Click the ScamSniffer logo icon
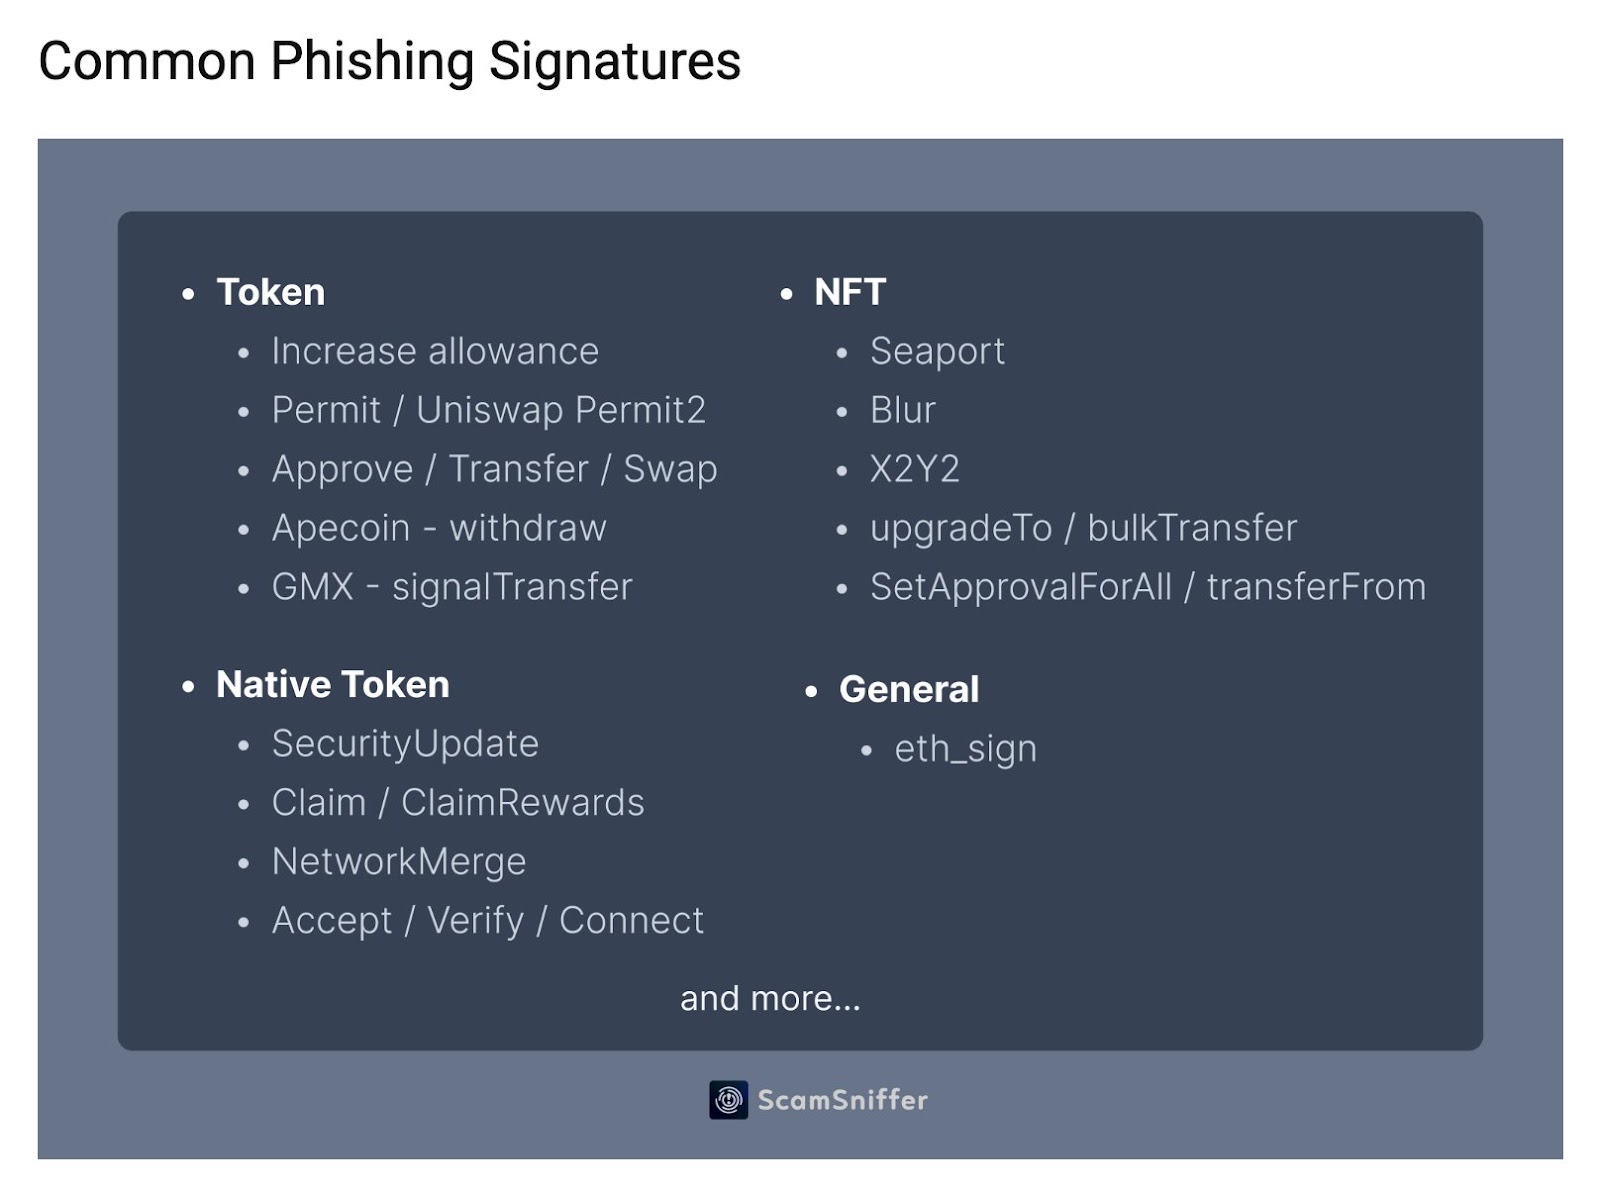Image resolution: width=1600 pixels, height=1200 pixels. pos(728,1100)
